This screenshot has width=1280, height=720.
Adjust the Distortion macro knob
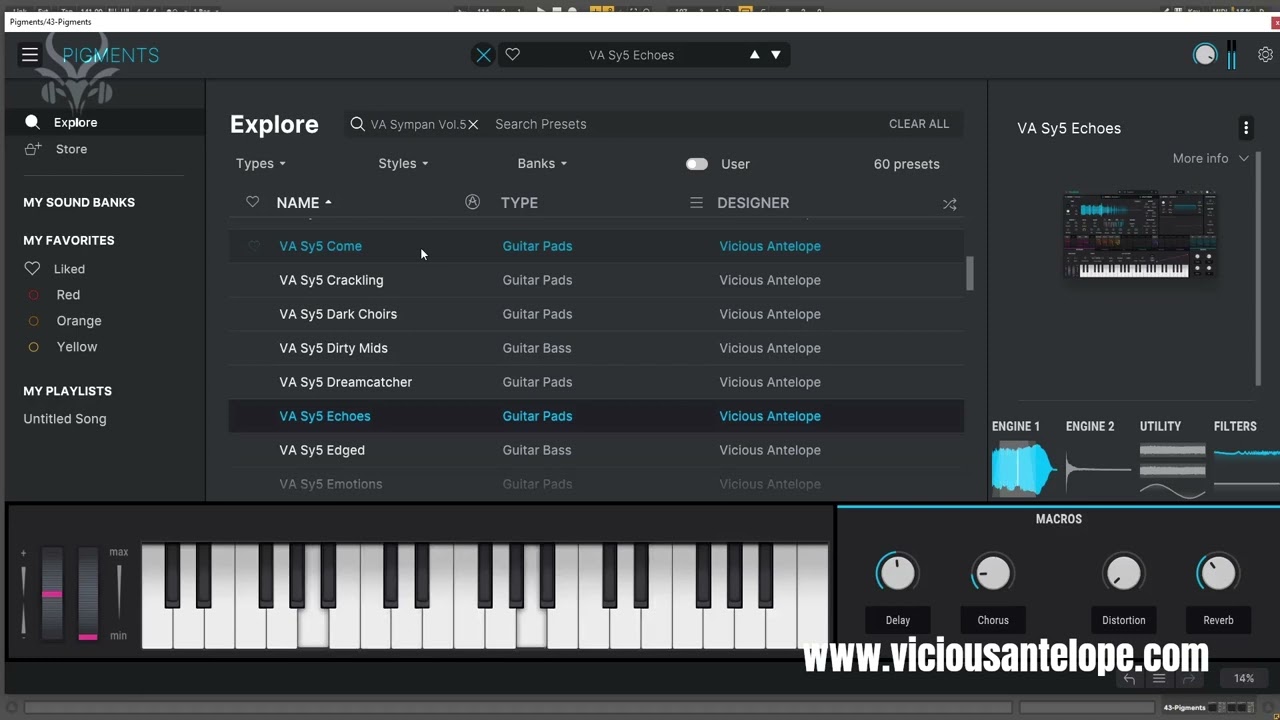tap(1123, 573)
